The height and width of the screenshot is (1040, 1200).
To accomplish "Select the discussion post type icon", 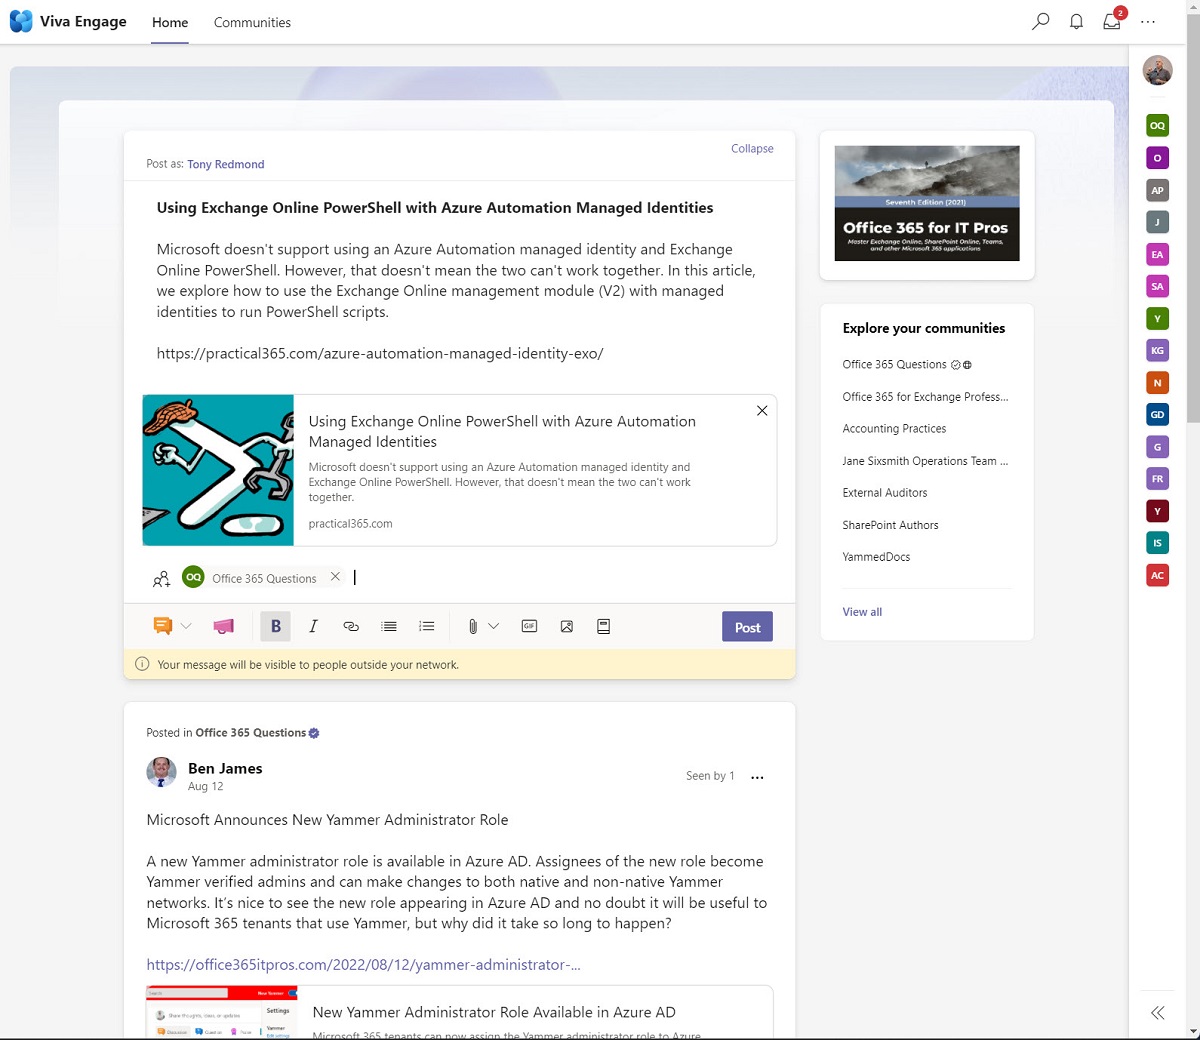I will coord(162,626).
